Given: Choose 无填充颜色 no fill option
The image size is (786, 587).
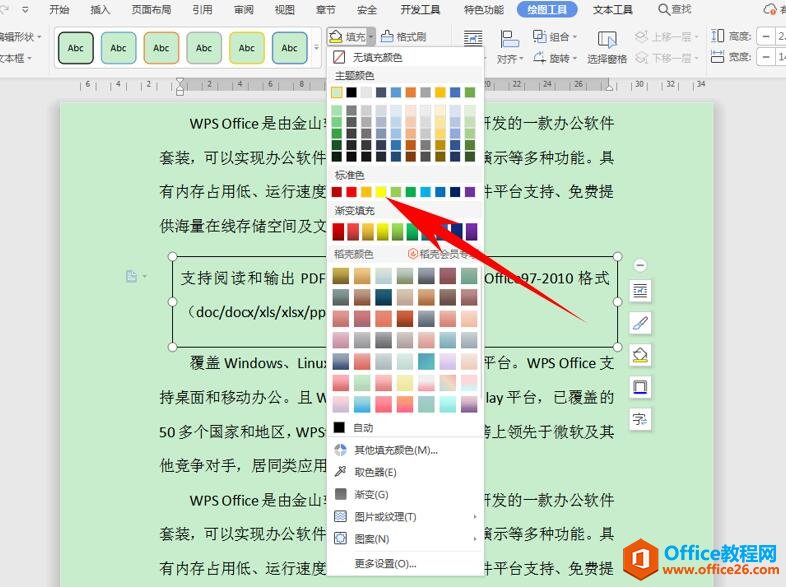Looking at the screenshot, I should pyautogui.click(x=405, y=58).
